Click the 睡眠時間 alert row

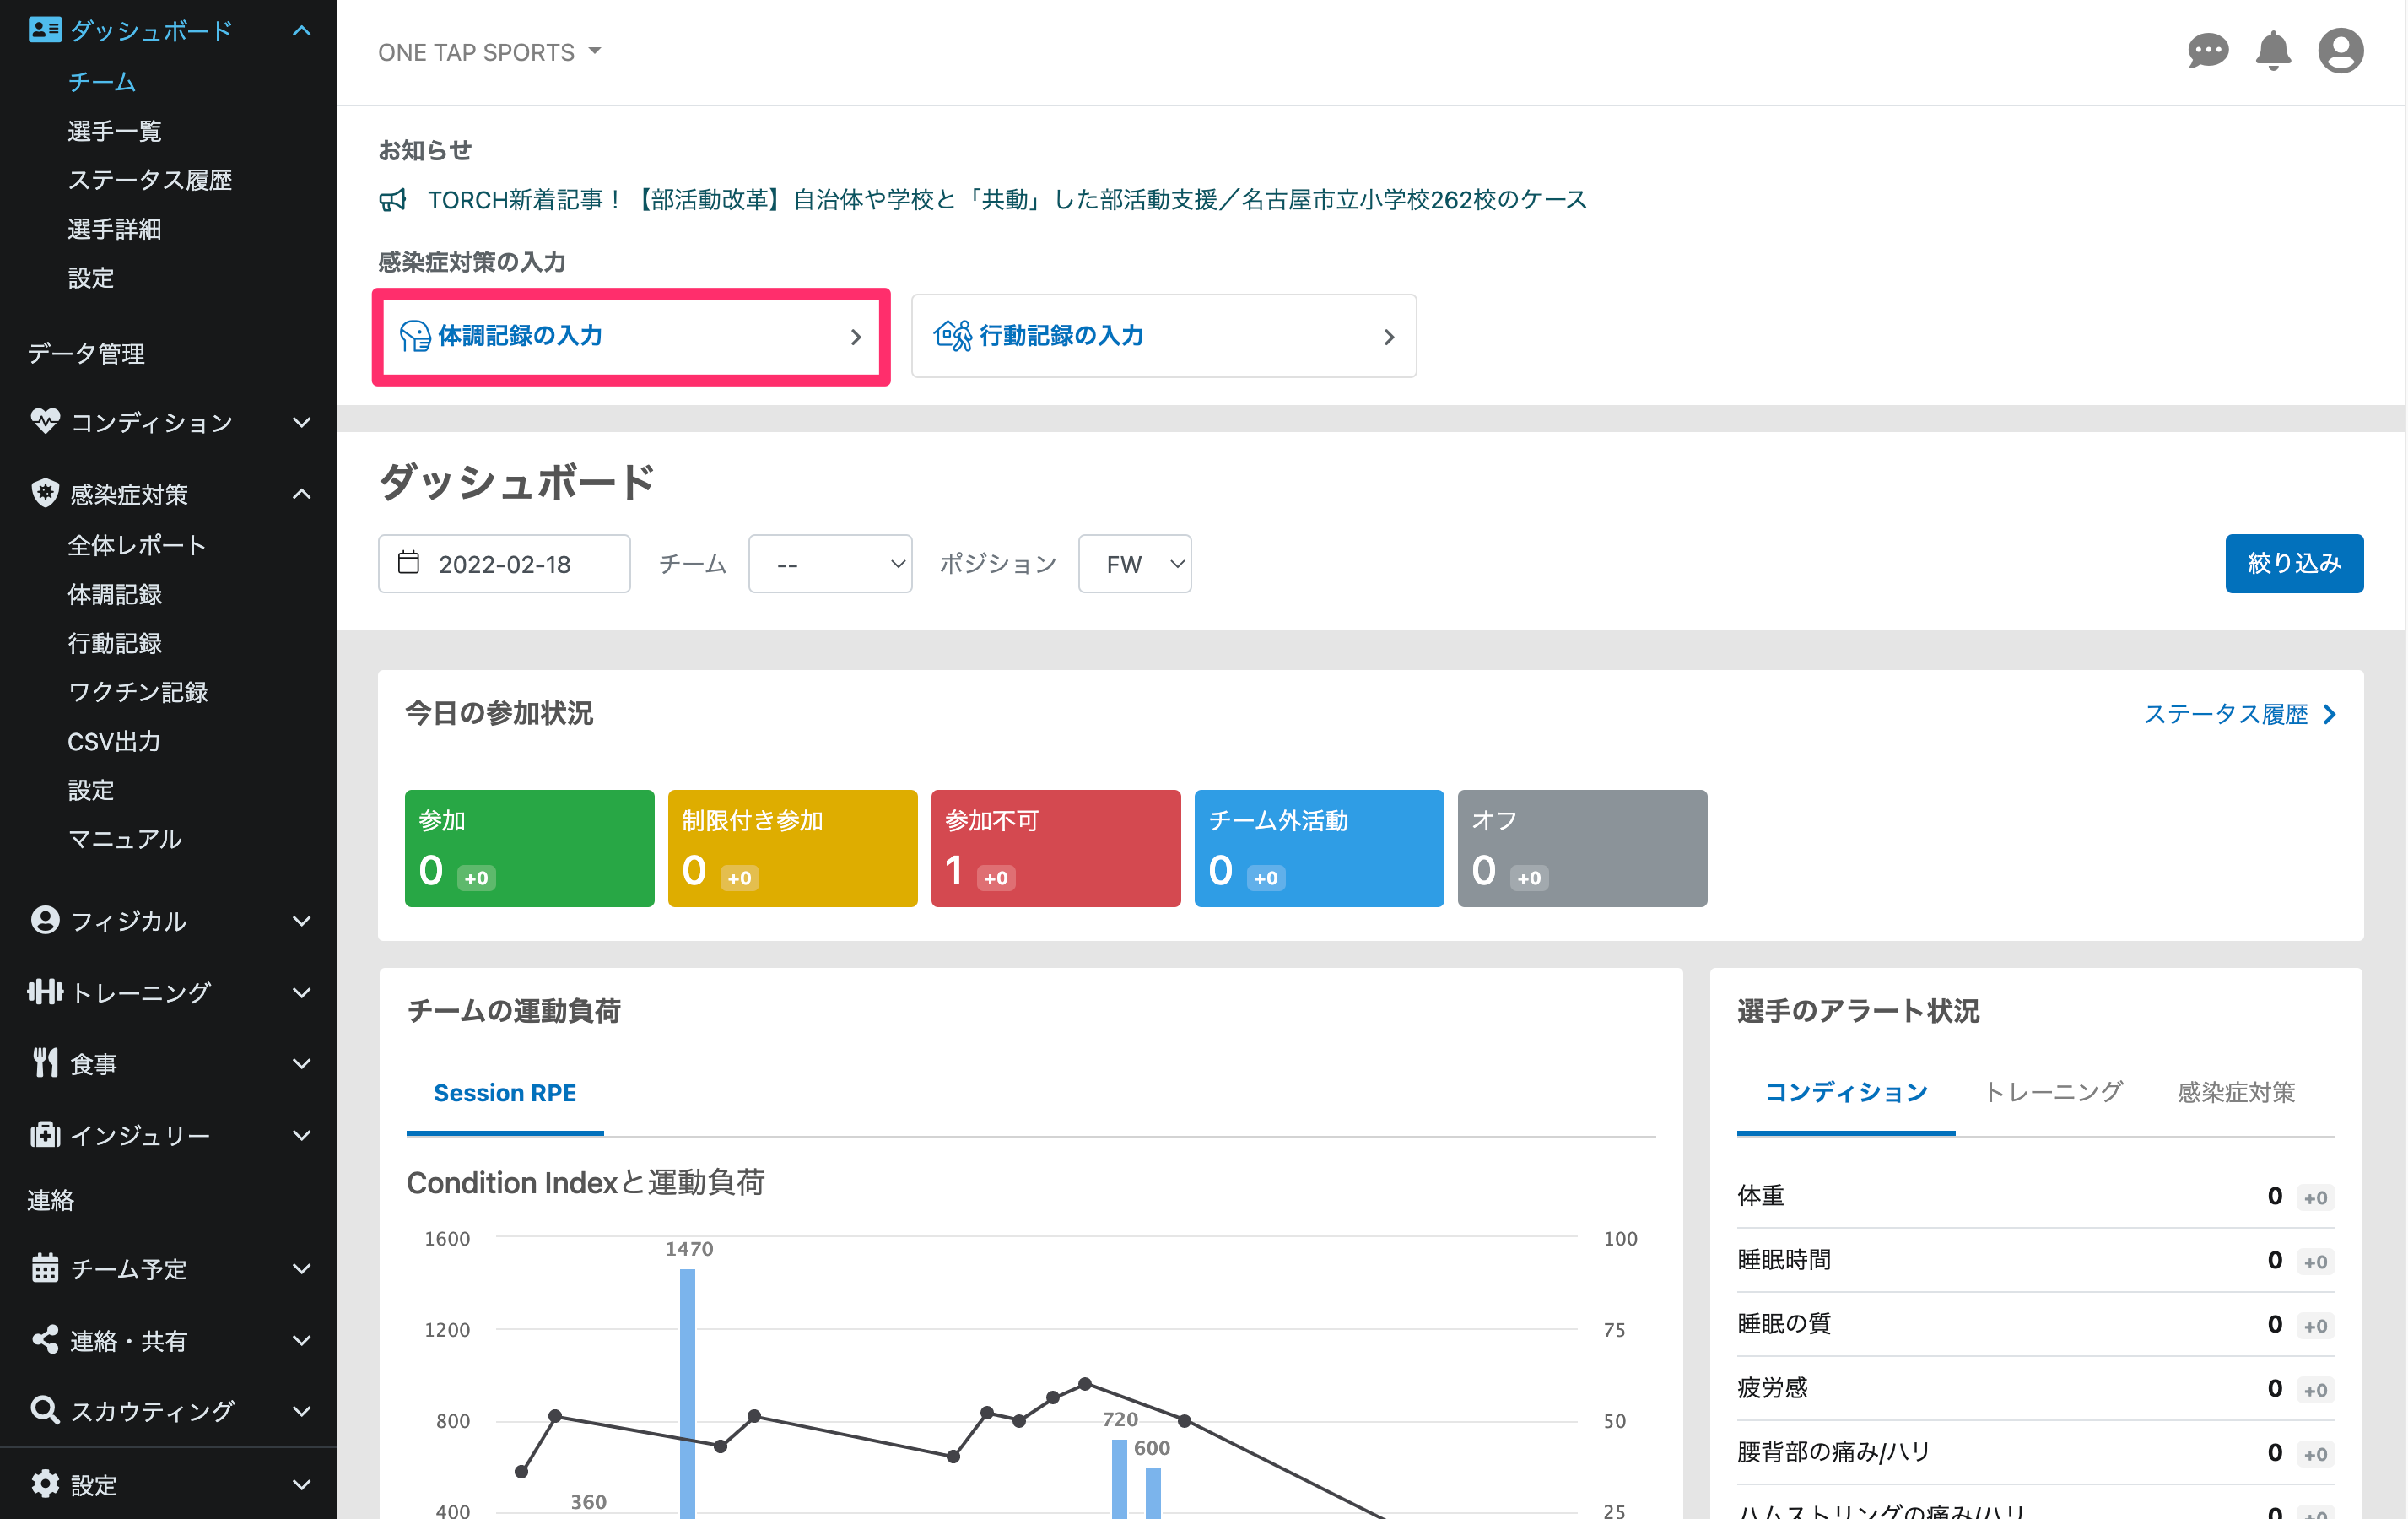tap(2035, 1260)
